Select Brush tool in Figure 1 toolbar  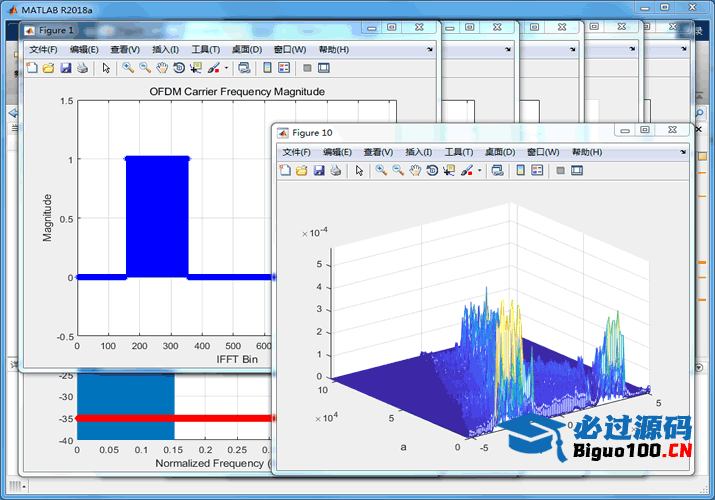point(213,68)
